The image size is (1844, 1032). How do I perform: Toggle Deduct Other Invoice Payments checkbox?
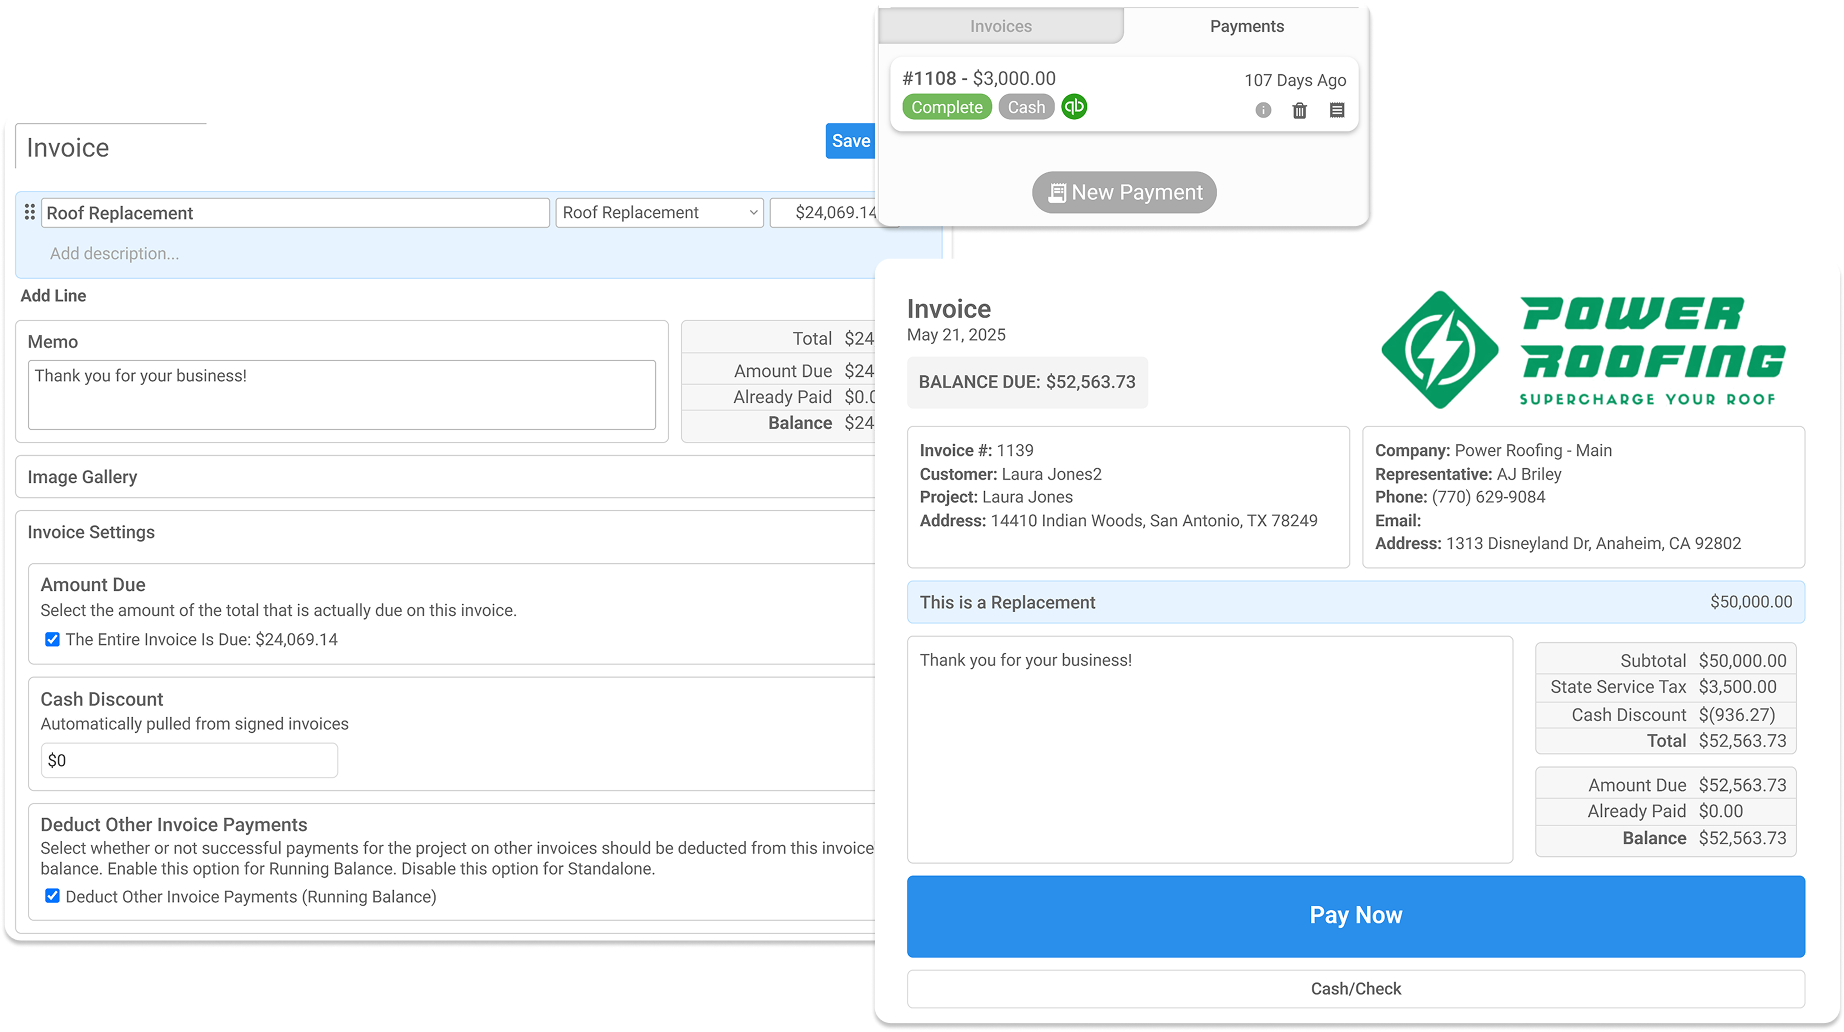pos(52,896)
